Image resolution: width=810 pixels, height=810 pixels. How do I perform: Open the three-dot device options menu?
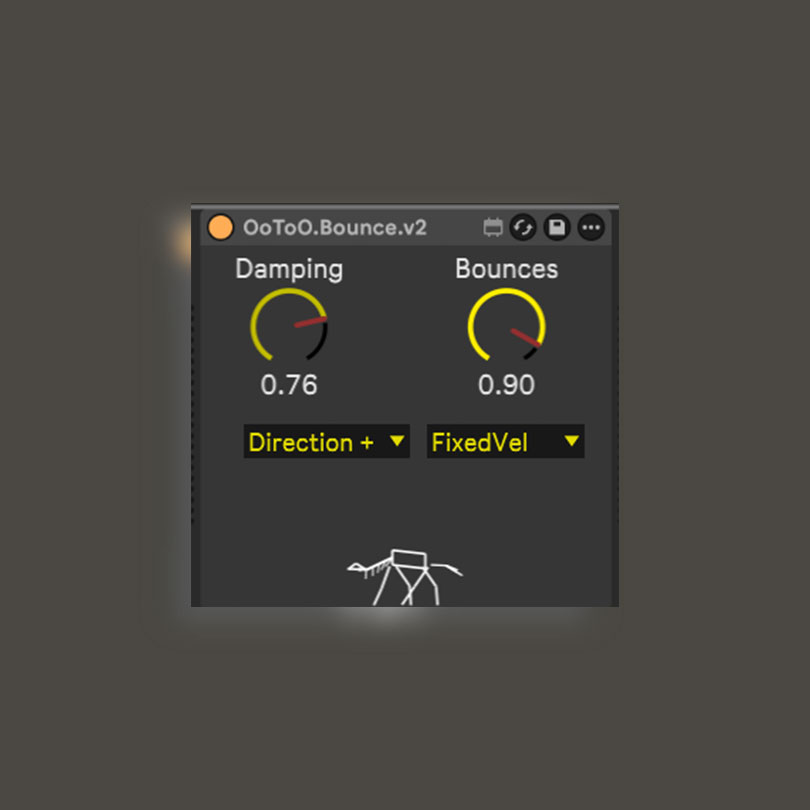pyautogui.click(x=591, y=227)
